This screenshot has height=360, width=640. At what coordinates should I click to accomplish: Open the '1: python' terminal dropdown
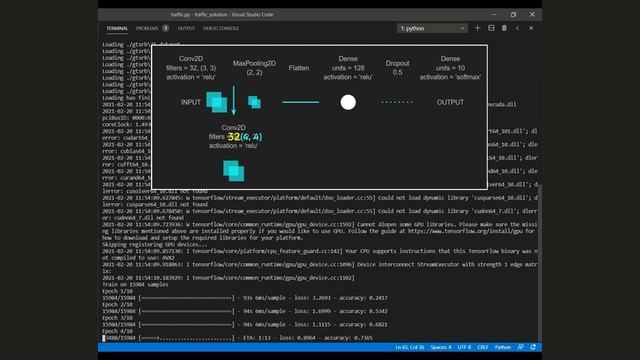pos(432,28)
